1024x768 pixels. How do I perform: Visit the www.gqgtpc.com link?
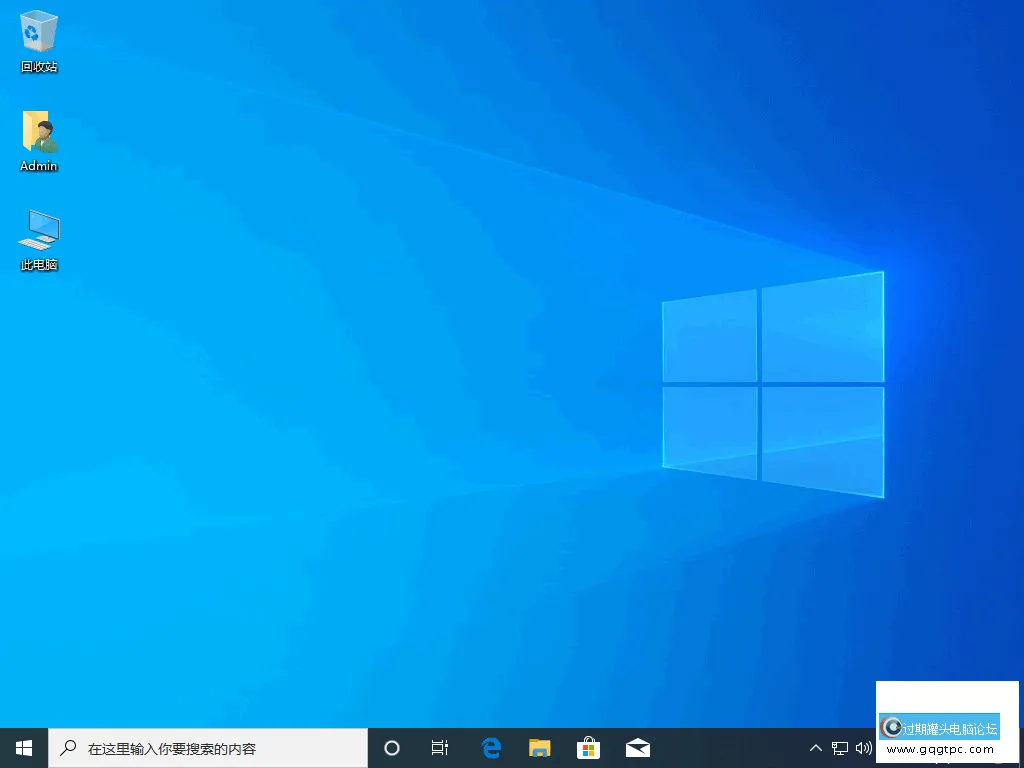tap(941, 751)
